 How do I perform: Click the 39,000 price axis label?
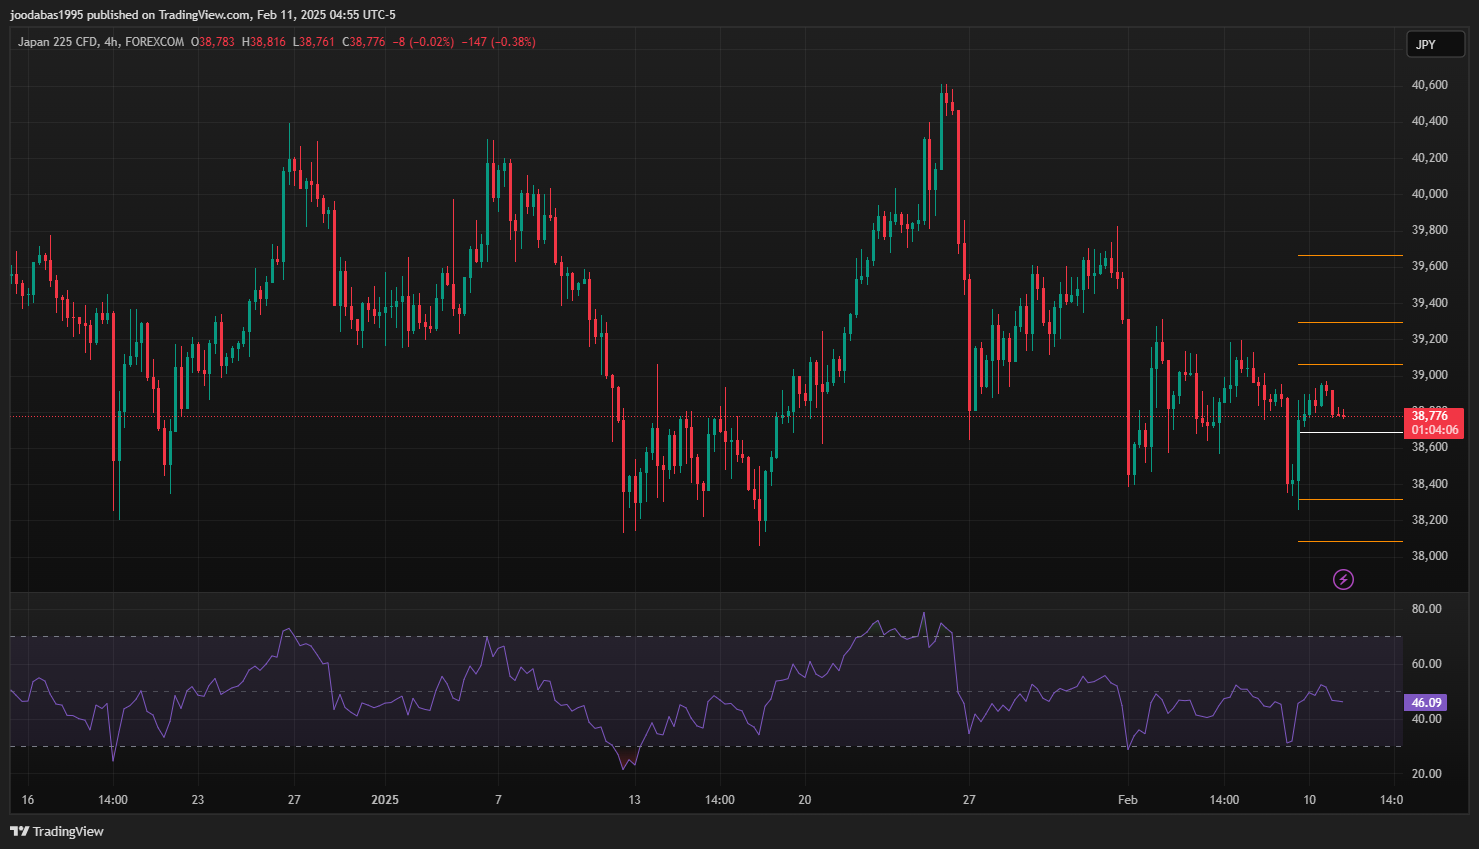1429,375
